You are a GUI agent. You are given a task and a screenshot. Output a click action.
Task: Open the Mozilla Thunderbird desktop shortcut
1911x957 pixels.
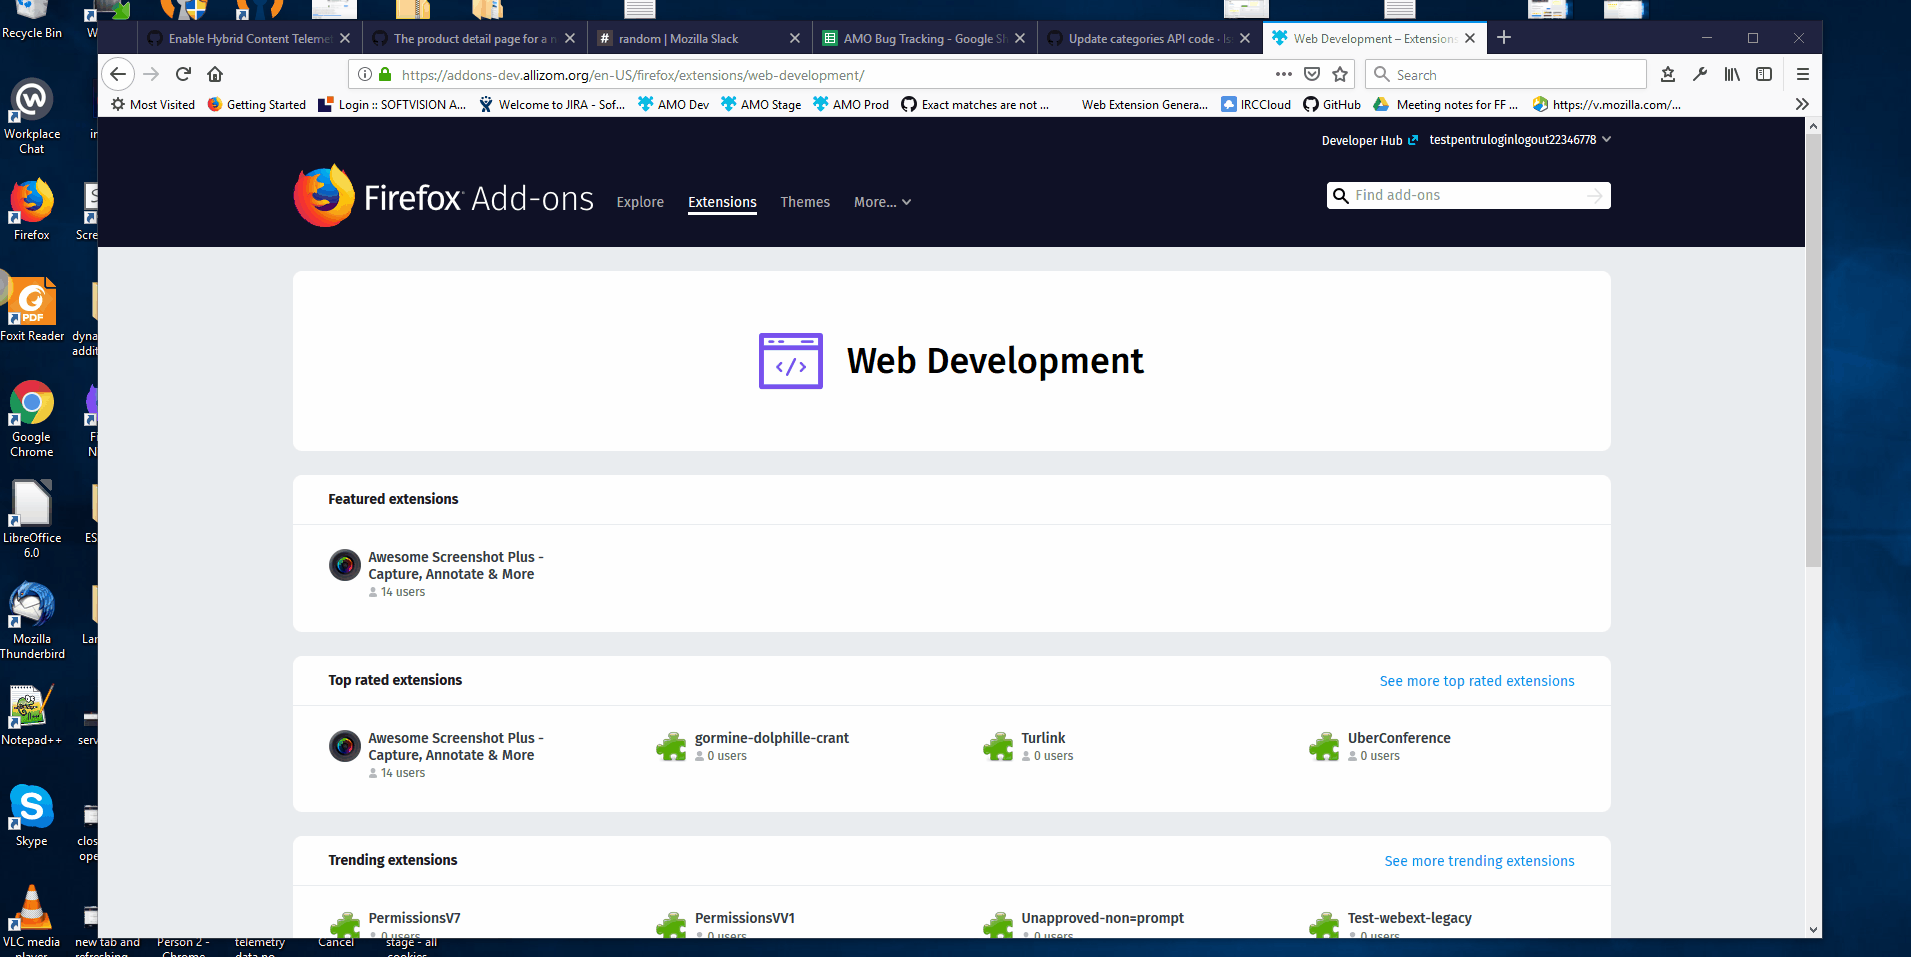coord(32,621)
